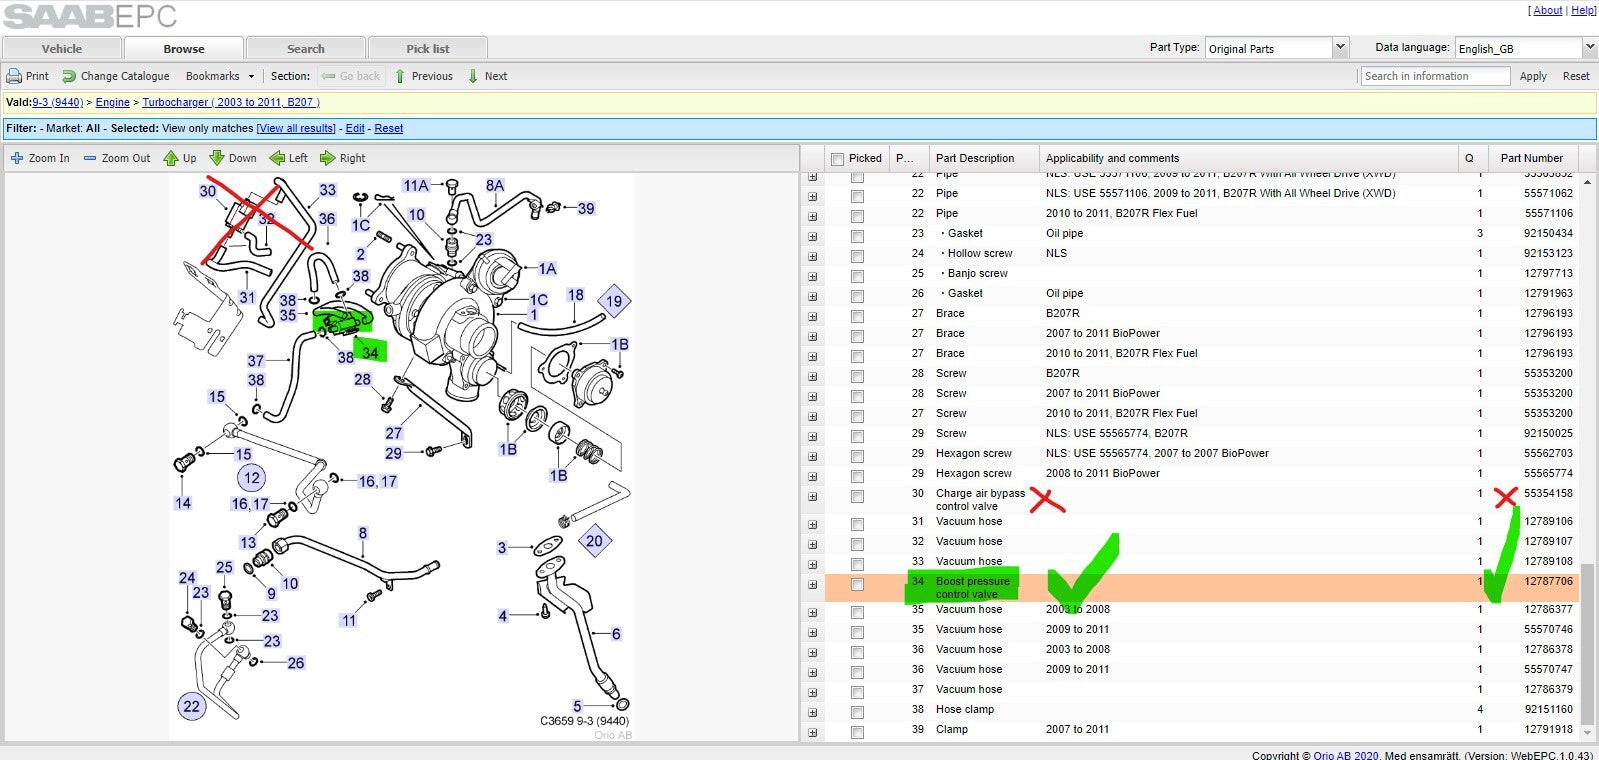Check the Hose clamp row checkbox
Viewport: 1599px width, 760px height.
tap(857, 712)
